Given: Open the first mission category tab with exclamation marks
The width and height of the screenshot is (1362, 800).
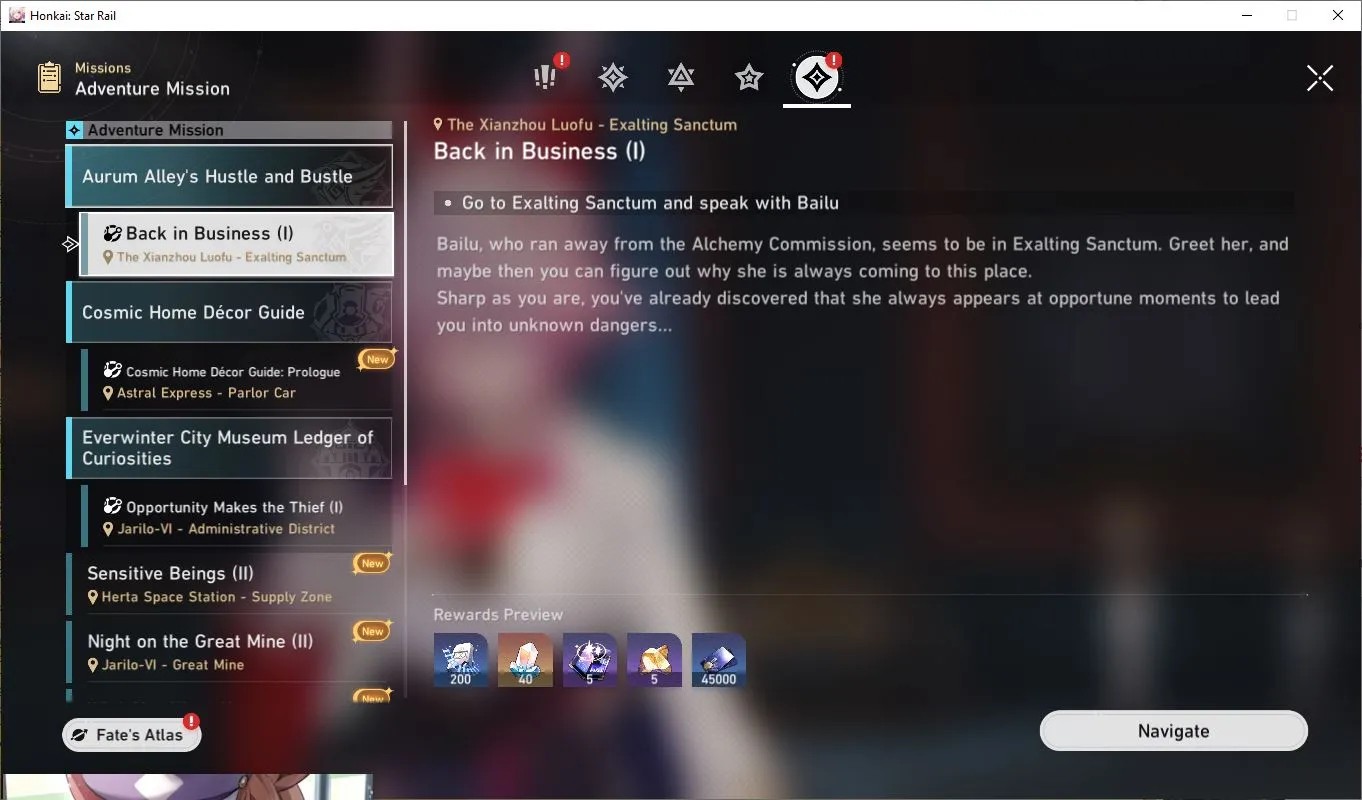Looking at the screenshot, I should (546, 77).
